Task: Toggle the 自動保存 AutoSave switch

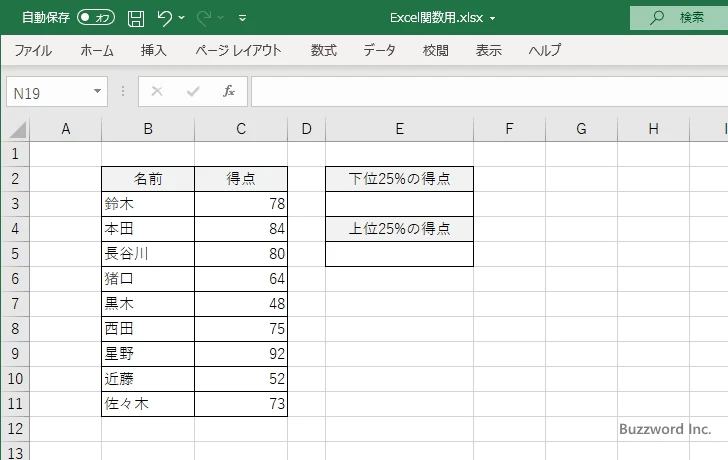Action: [x=96, y=18]
